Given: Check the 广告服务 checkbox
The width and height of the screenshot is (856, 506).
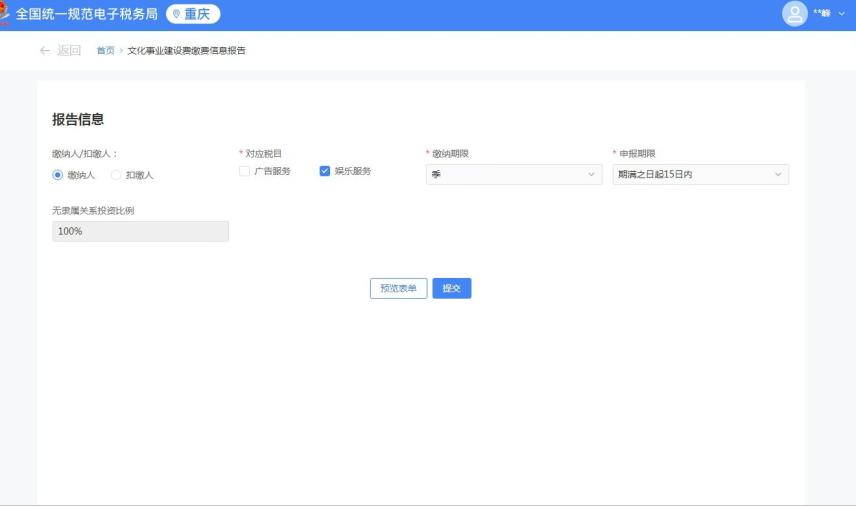Looking at the screenshot, I should (245, 171).
